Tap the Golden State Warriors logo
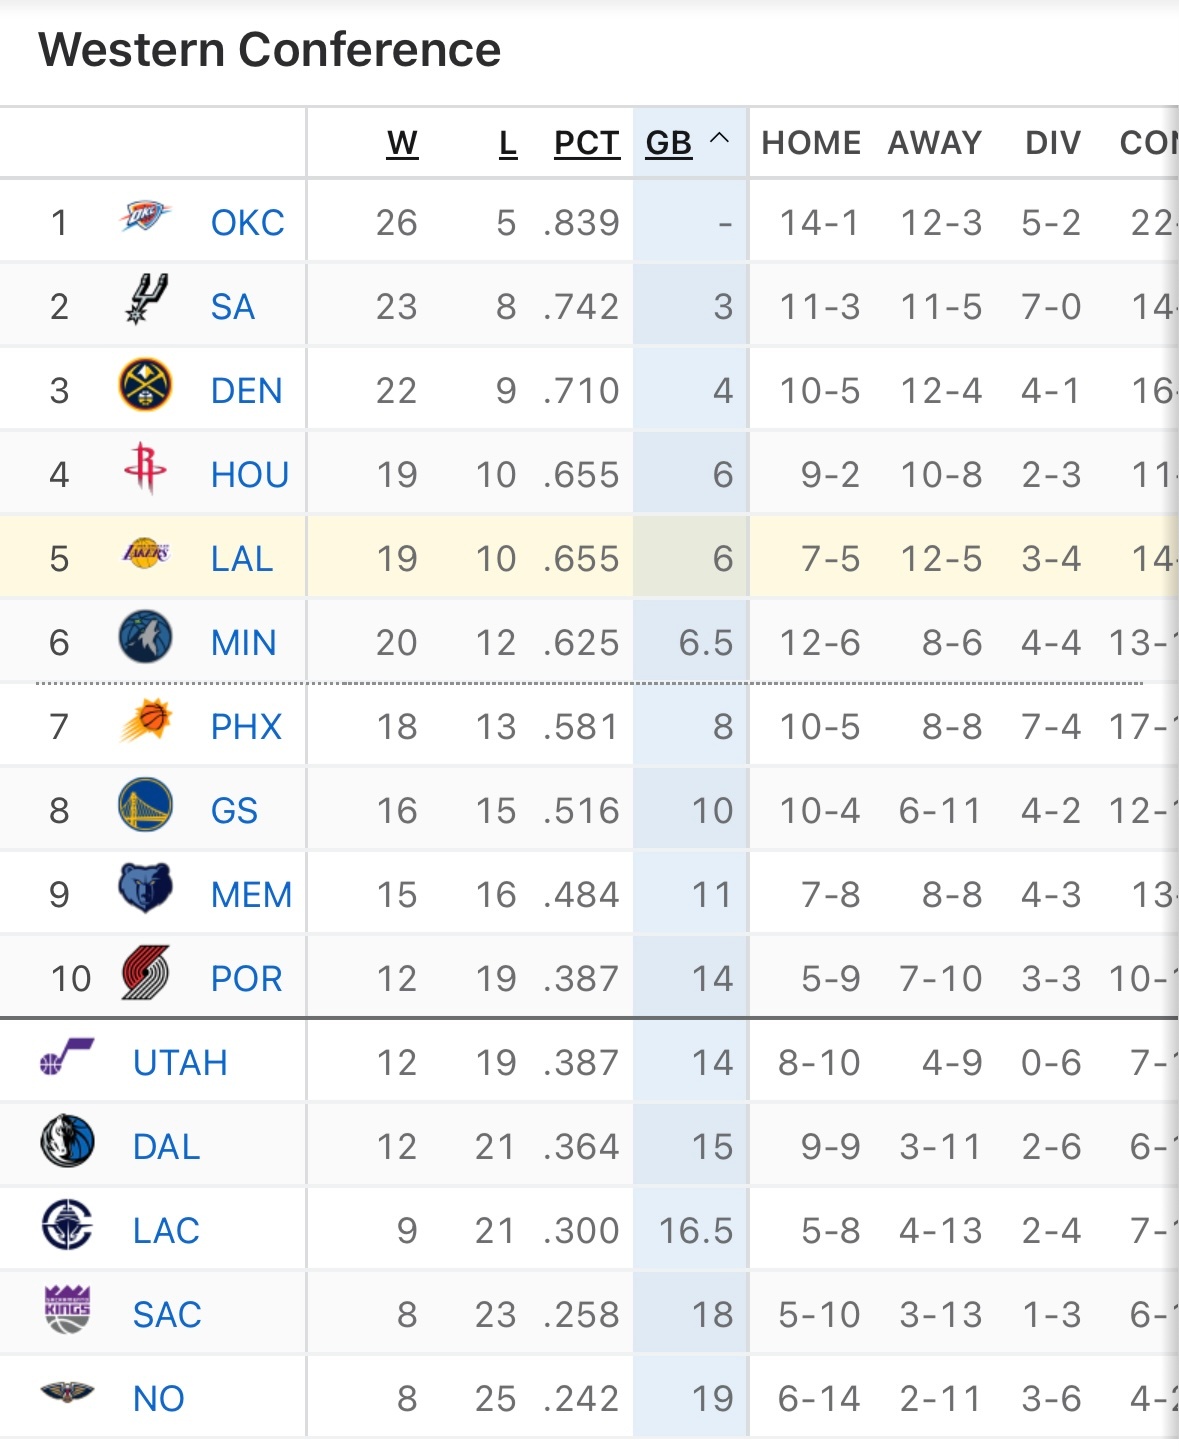 click(146, 806)
